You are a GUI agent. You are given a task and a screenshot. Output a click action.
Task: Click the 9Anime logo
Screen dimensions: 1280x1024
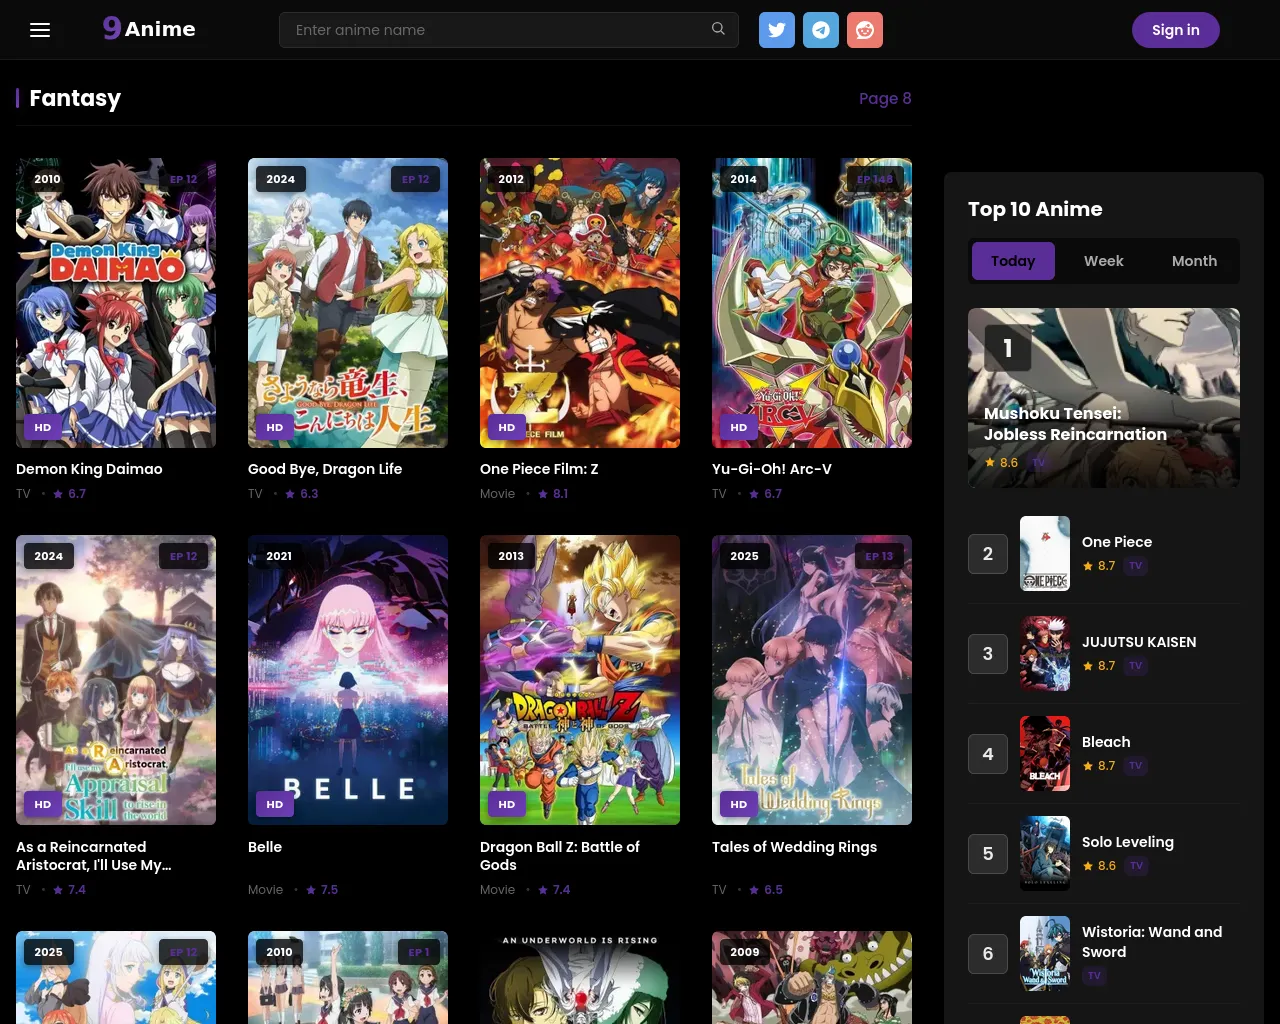(149, 28)
